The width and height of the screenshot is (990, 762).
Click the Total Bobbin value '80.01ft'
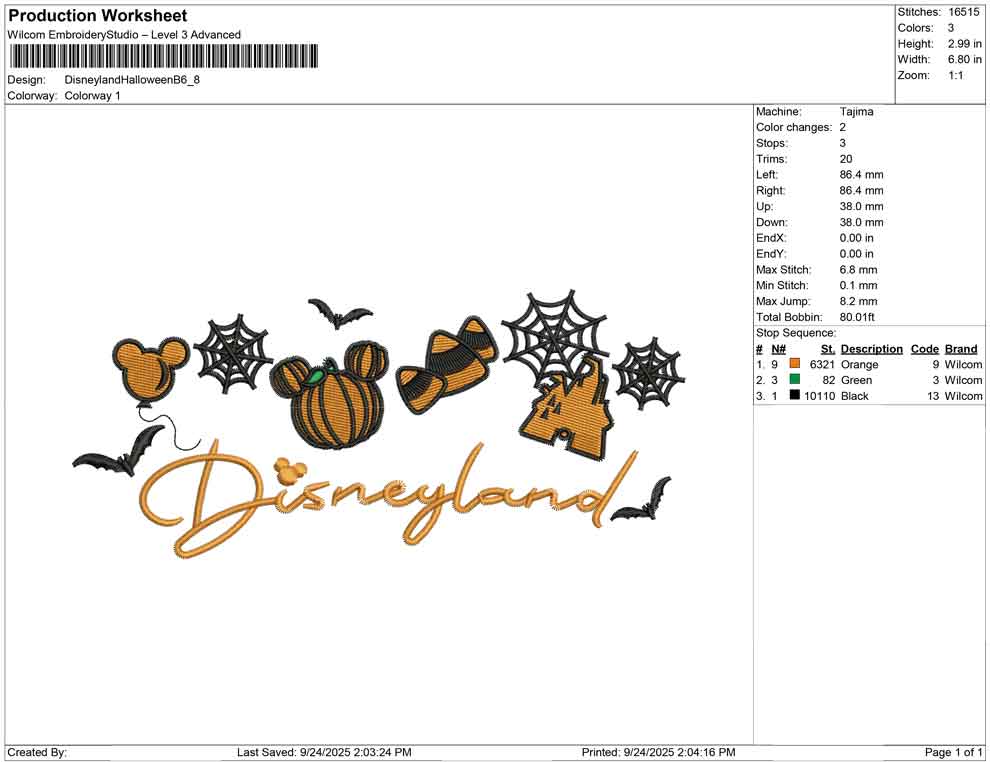coord(857,317)
